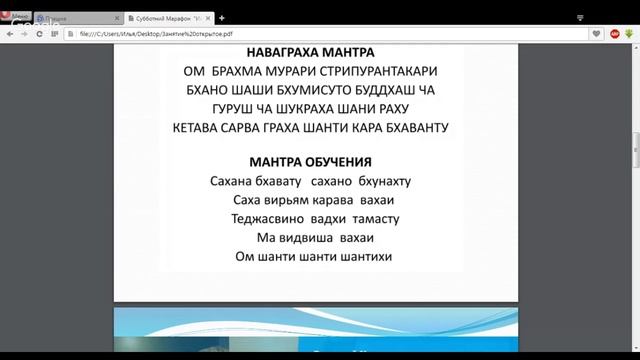Viewport: 640px width, 360px height.
Task: Open the Opera Menu button
Action: coord(16,16)
